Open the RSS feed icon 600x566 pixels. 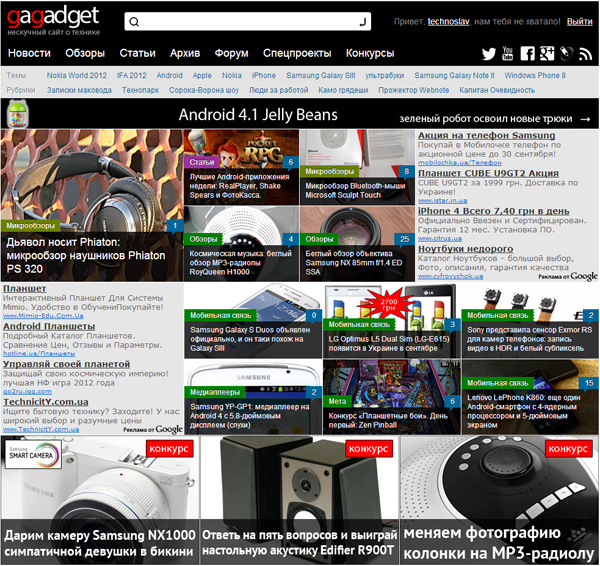click(585, 54)
